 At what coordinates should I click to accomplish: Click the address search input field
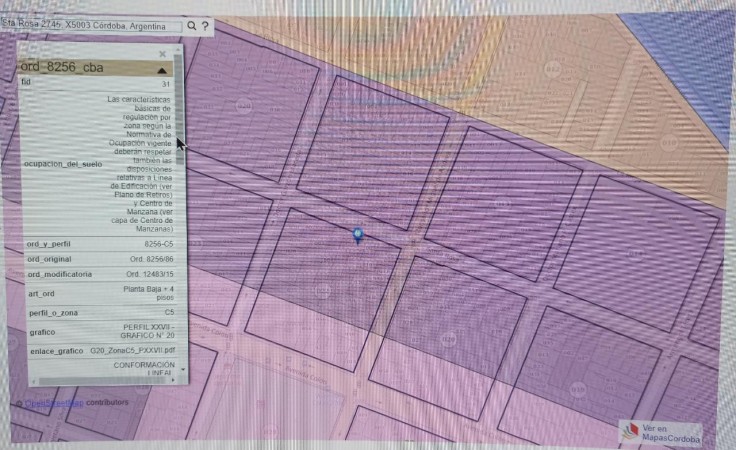[x=90, y=26]
